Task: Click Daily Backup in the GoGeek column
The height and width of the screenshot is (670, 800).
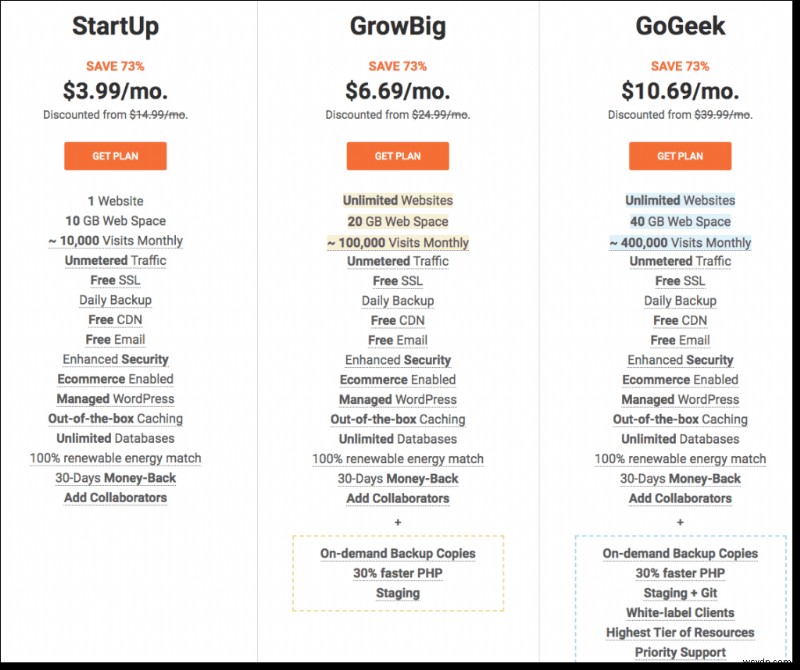Action: click(680, 301)
